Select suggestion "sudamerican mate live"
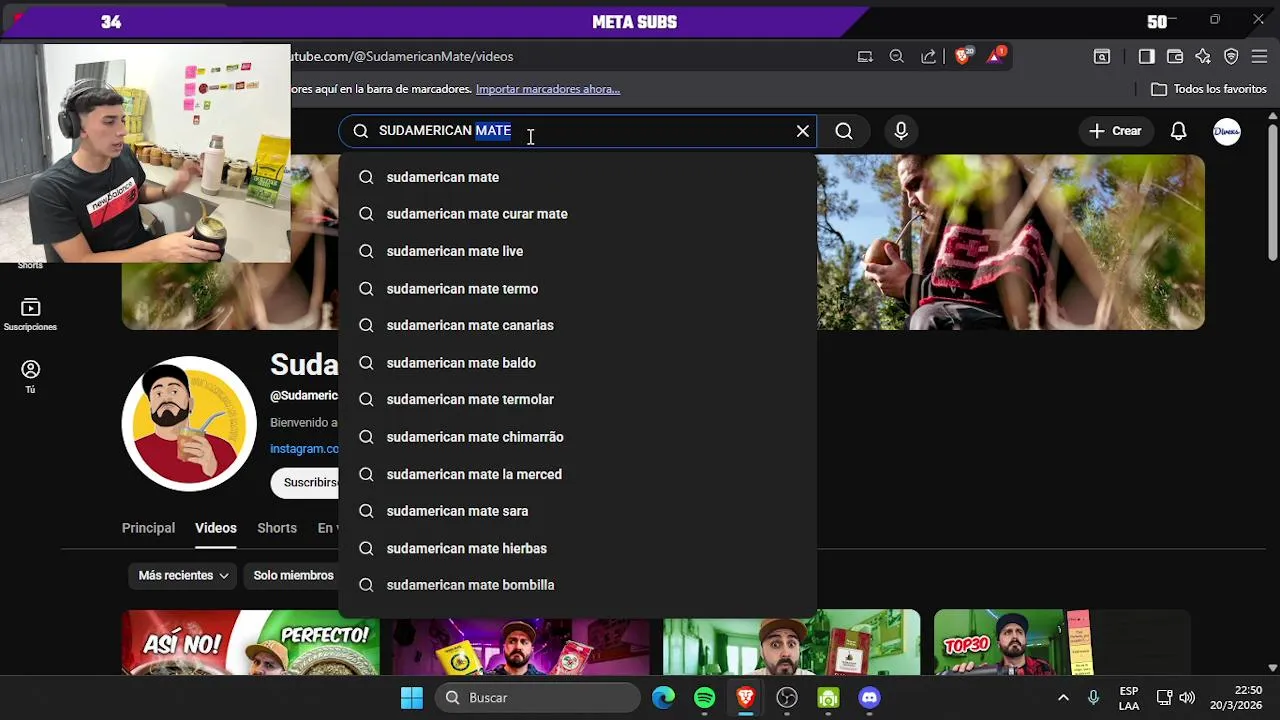This screenshot has height=720, width=1280. pyautogui.click(x=577, y=251)
